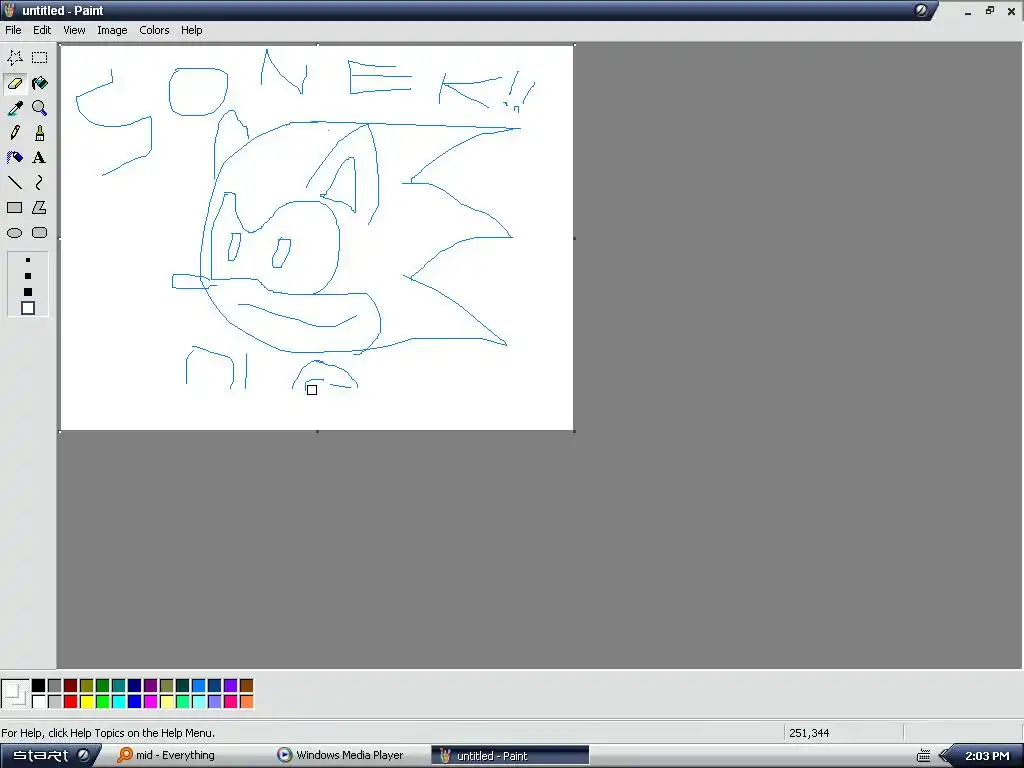
Task: Click status bar text 'For Help, click Help Topics'
Action: click(x=108, y=733)
